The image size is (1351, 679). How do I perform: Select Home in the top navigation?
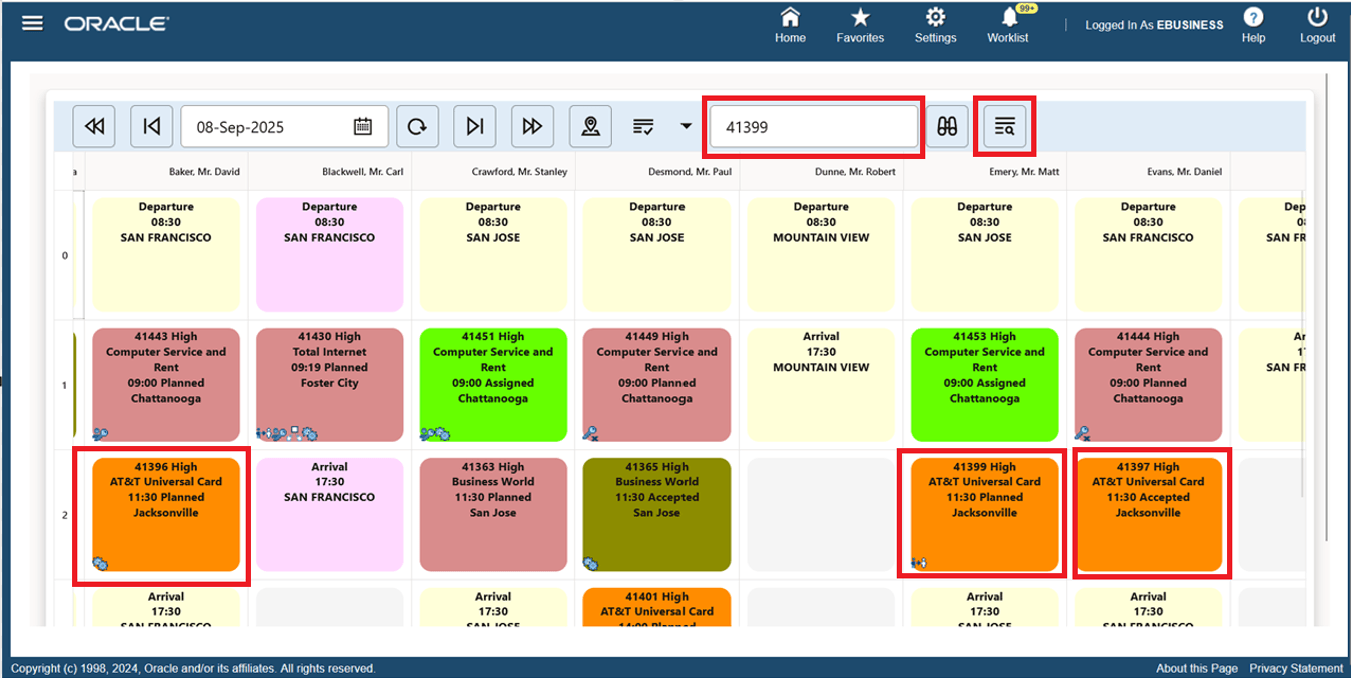click(790, 24)
